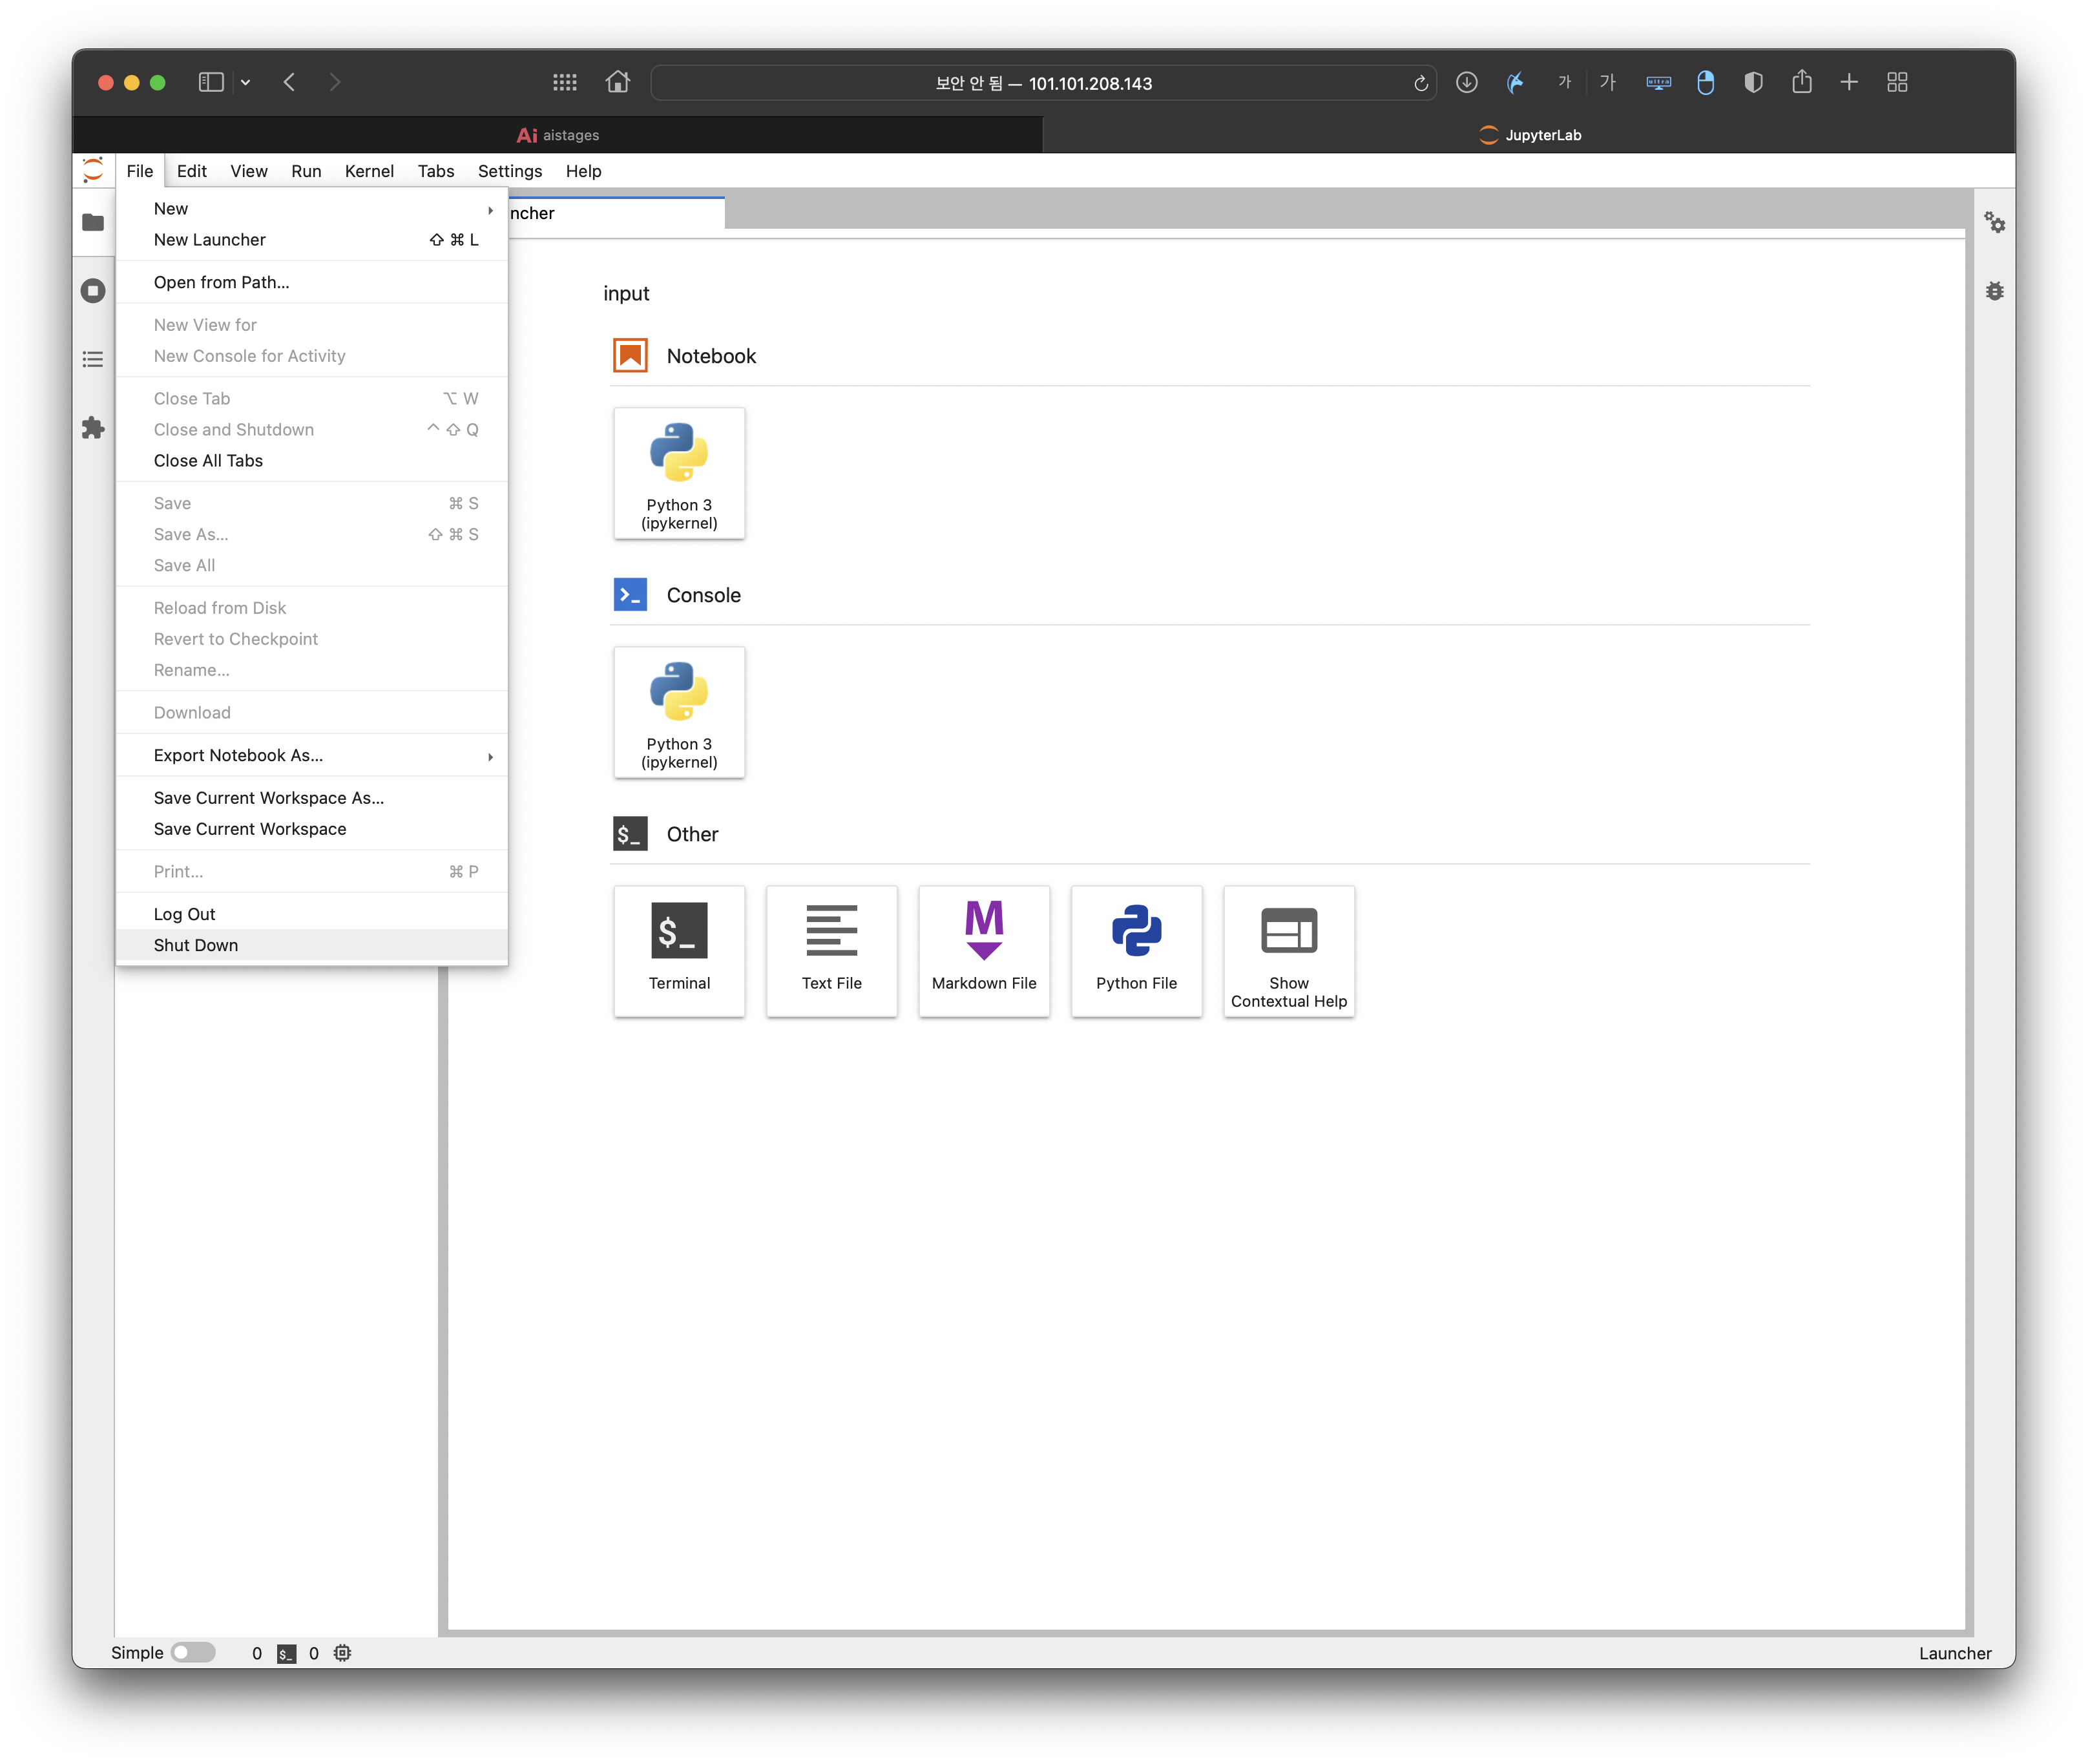
Task: Create a new Markdown File from launcher
Action: pyautogui.click(x=984, y=951)
